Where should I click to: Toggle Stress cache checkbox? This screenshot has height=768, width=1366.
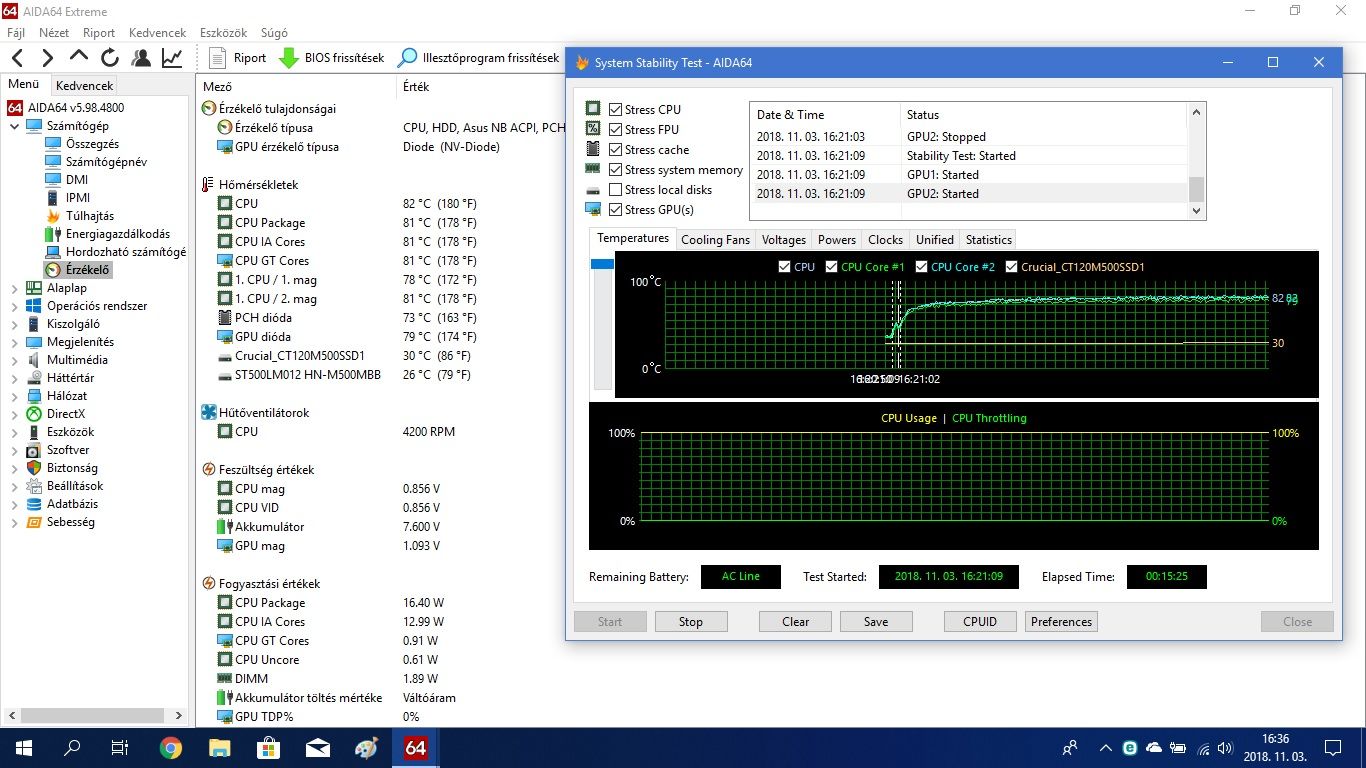coord(616,150)
